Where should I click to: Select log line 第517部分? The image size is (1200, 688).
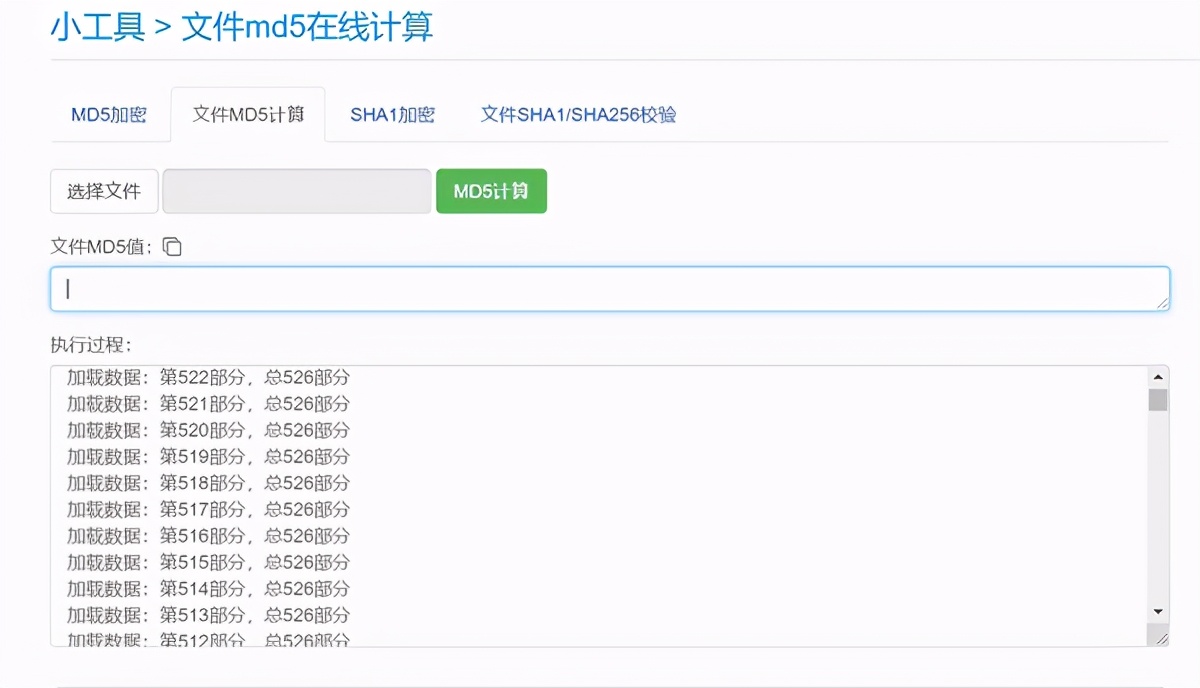tap(208, 509)
